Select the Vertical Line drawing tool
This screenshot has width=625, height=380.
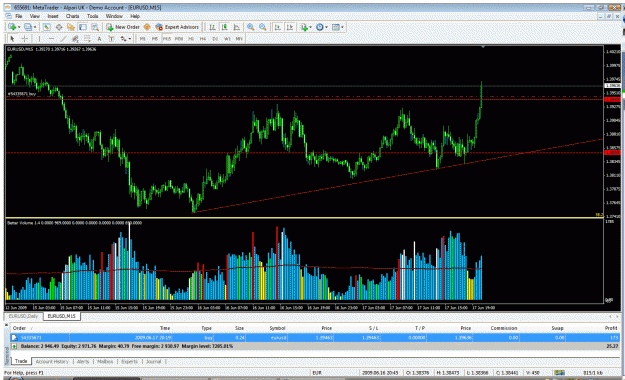click(39, 39)
